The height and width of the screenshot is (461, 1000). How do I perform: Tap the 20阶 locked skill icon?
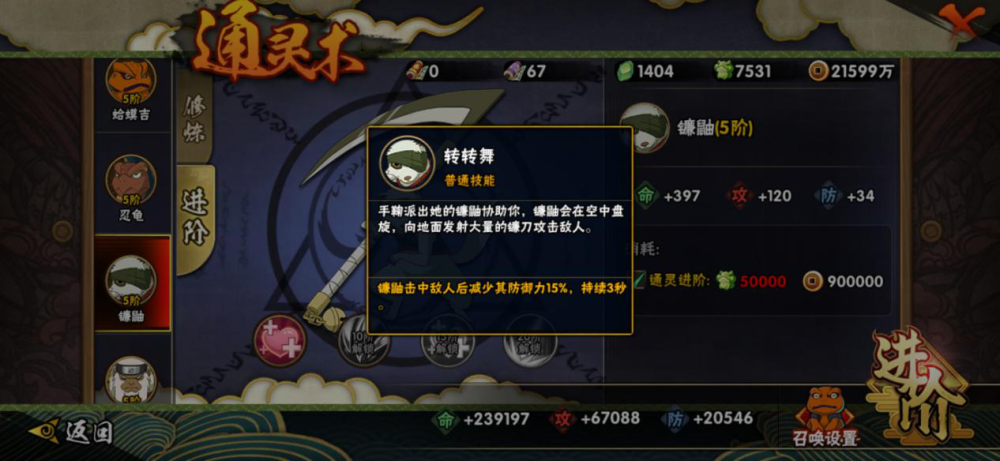(x=530, y=342)
